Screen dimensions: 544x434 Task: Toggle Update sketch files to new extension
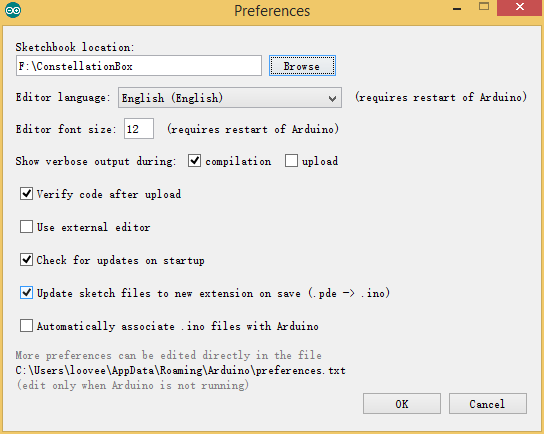[x=26, y=292]
